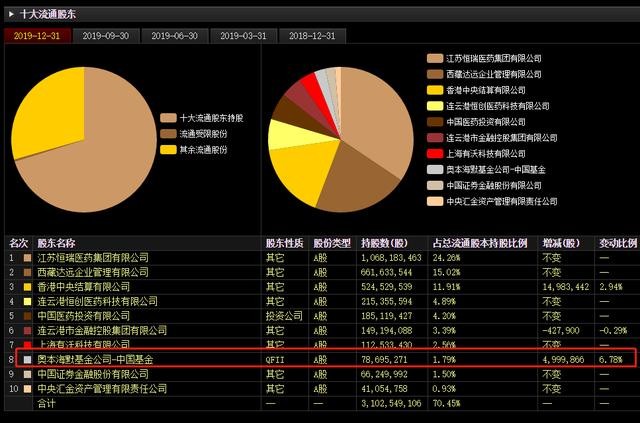Select table row 江苏恒瑞医药集团有限公司
The height and width of the screenshot is (423, 640).
[320, 258]
